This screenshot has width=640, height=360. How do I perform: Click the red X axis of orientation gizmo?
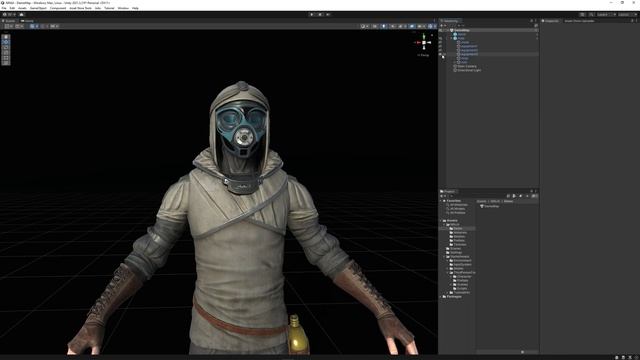click(x=418, y=42)
